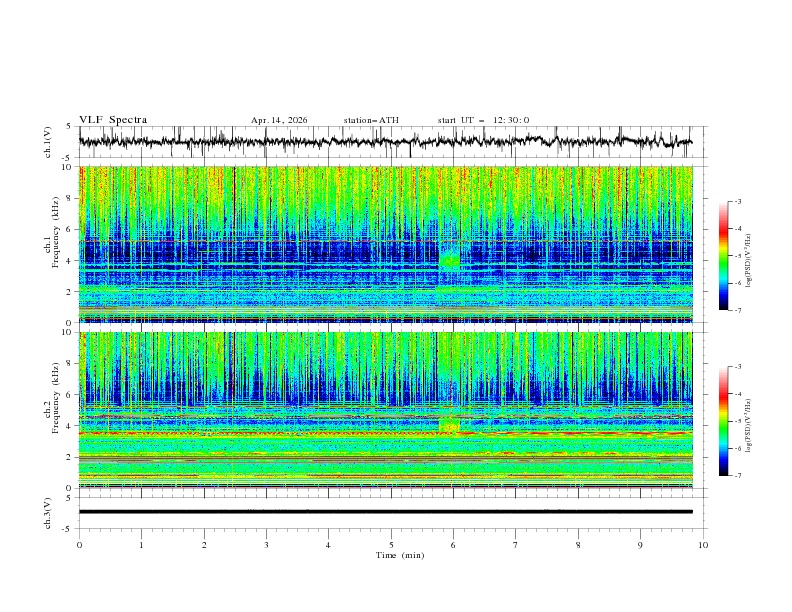Viewport: 792px width, 612px height.
Task: Click the "VLF Spectra" plot title
Action: click(113, 120)
